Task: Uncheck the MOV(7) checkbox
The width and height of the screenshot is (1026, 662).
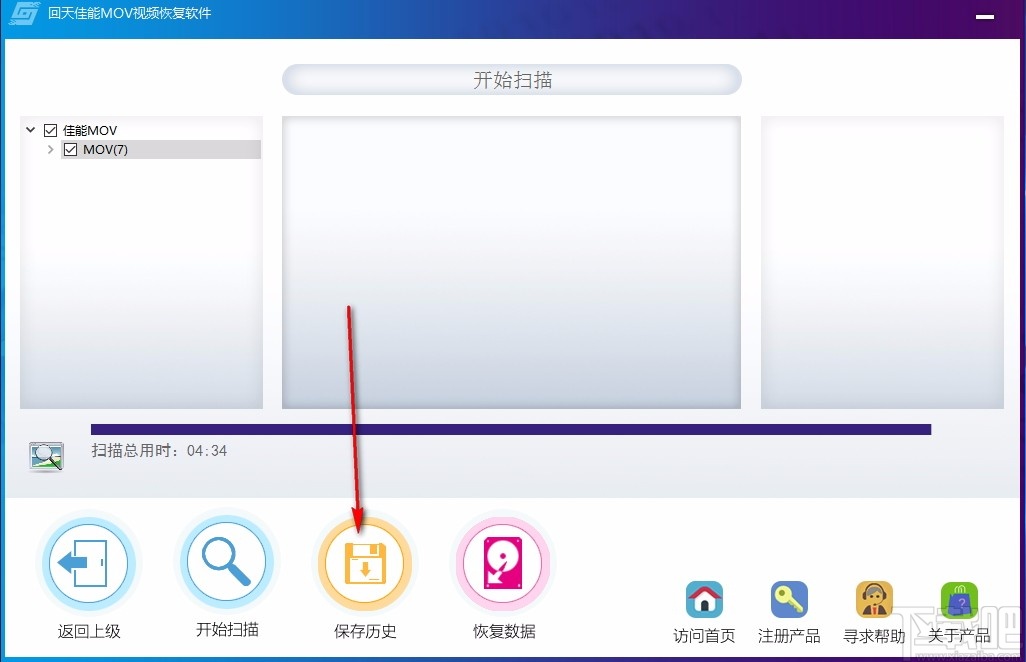Action: pyautogui.click(x=71, y=149)
